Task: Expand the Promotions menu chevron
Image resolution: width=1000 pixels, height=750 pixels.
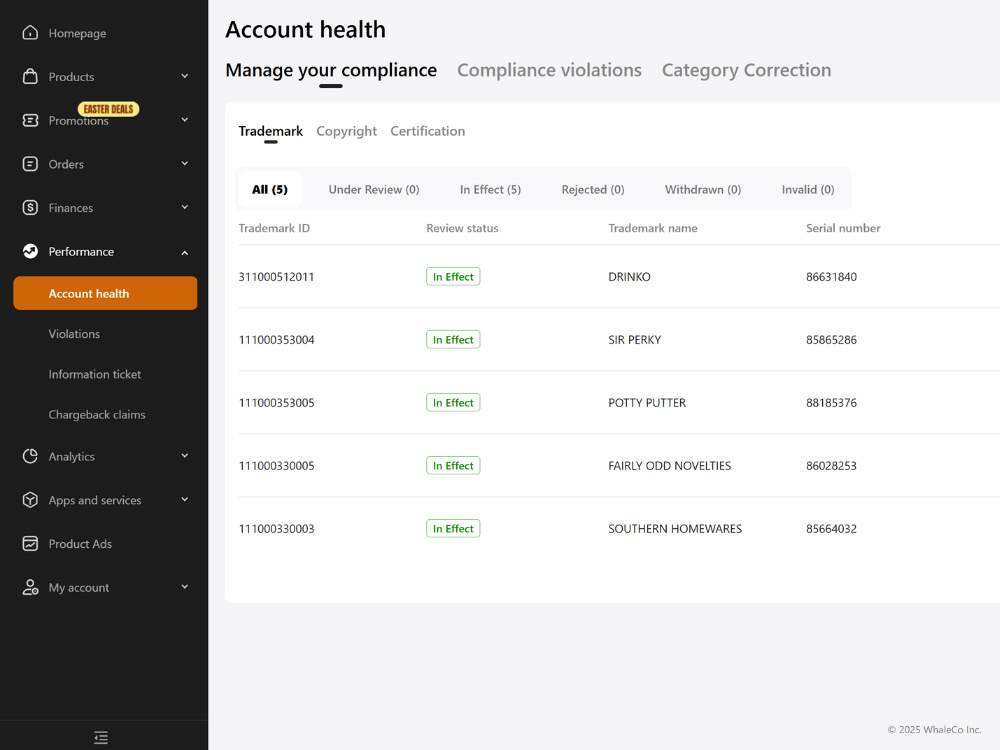Action: [184, 120]
